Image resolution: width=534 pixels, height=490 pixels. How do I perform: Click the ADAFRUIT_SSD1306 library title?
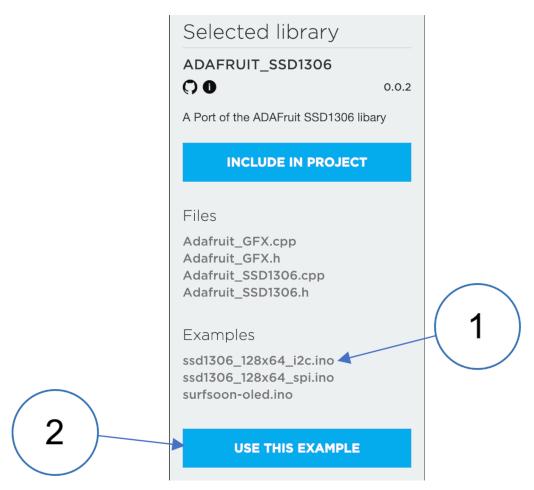point(257,65)
